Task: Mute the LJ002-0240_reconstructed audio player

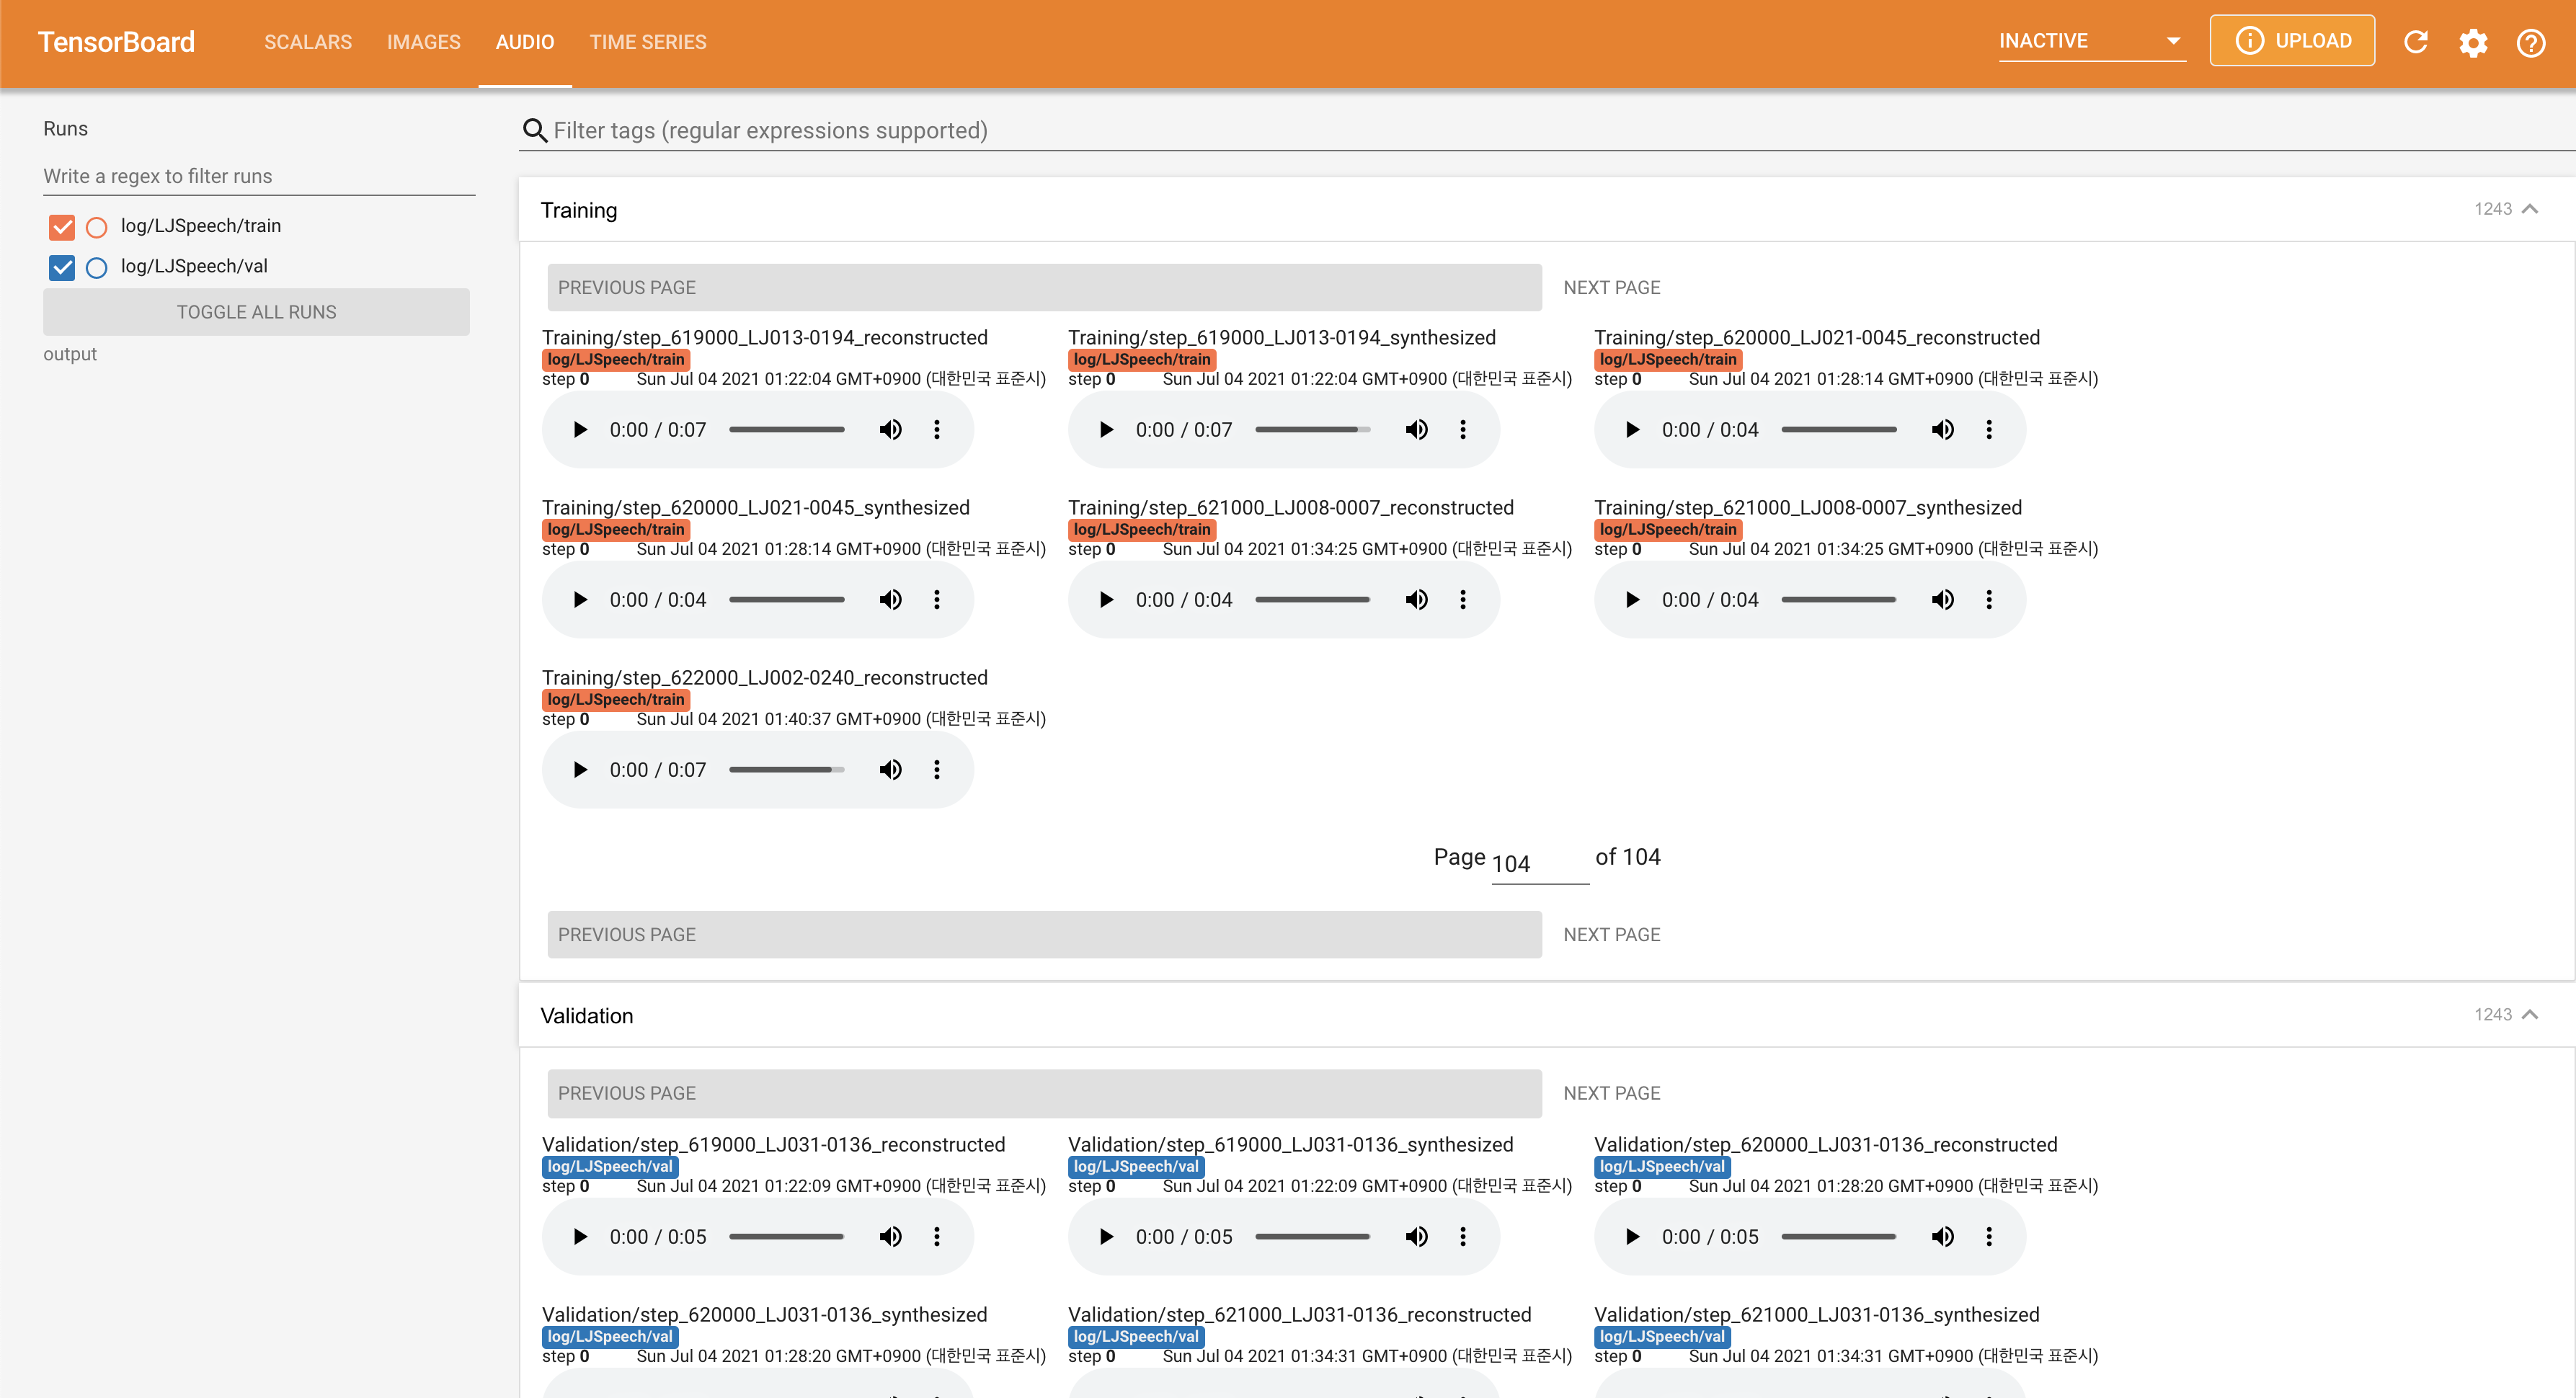Action: (890, 770)
